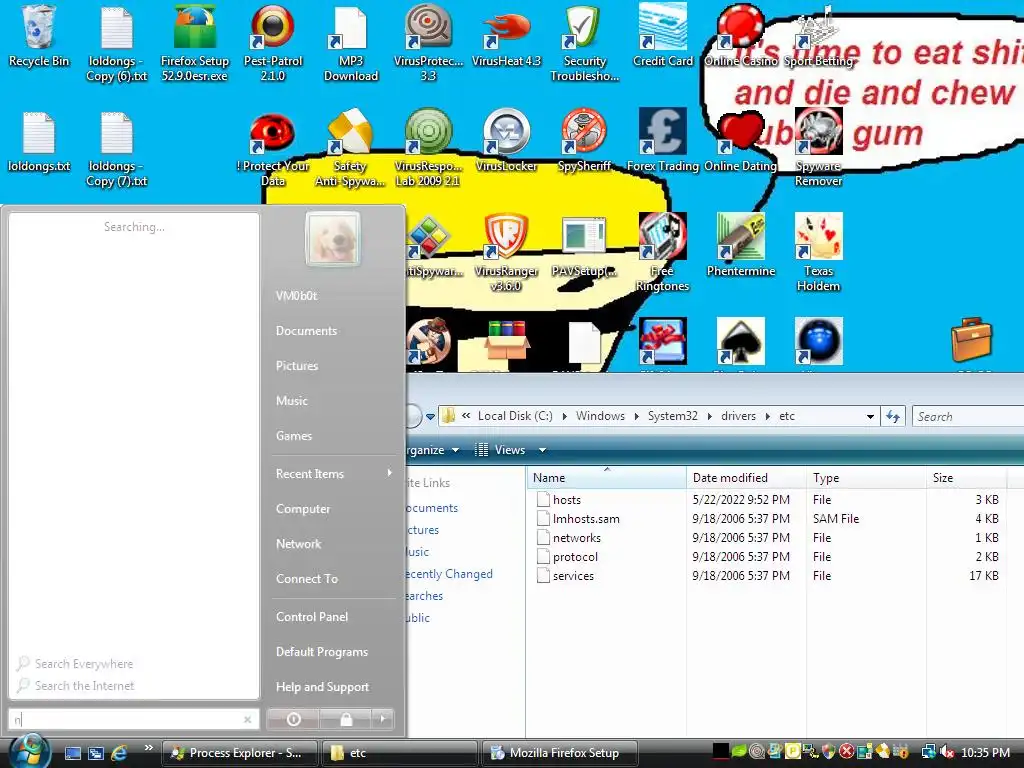Open the VirusHeat 4.3 shortcut
This screenshot has width=1024, height=768.
coord(506,36)
